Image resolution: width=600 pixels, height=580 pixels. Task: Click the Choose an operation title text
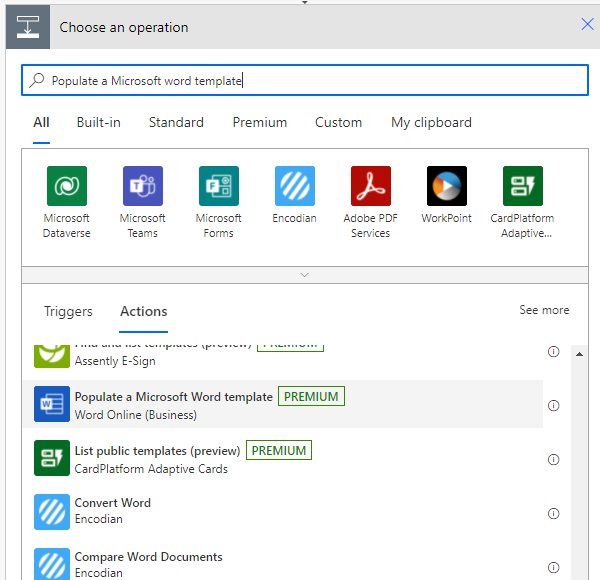pos(124,27)
